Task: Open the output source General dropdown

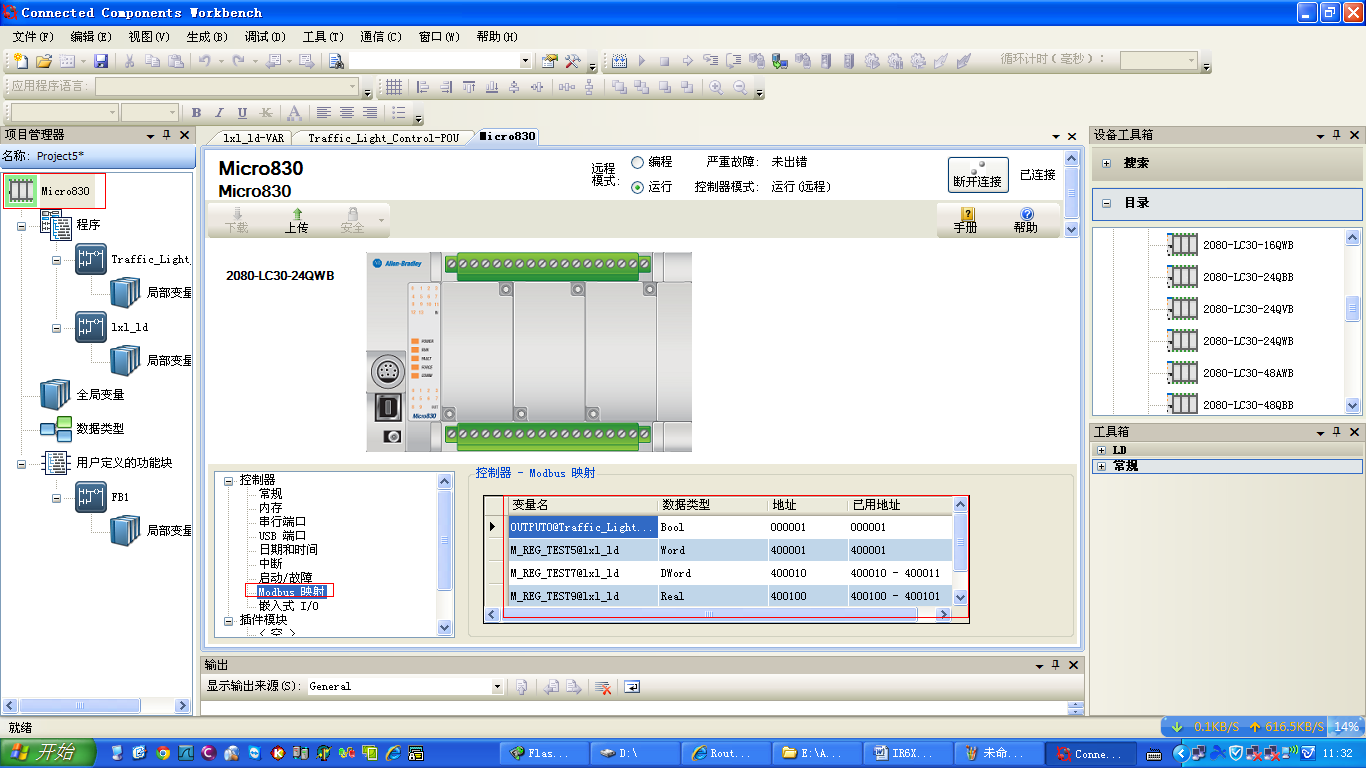Action: 497,687
